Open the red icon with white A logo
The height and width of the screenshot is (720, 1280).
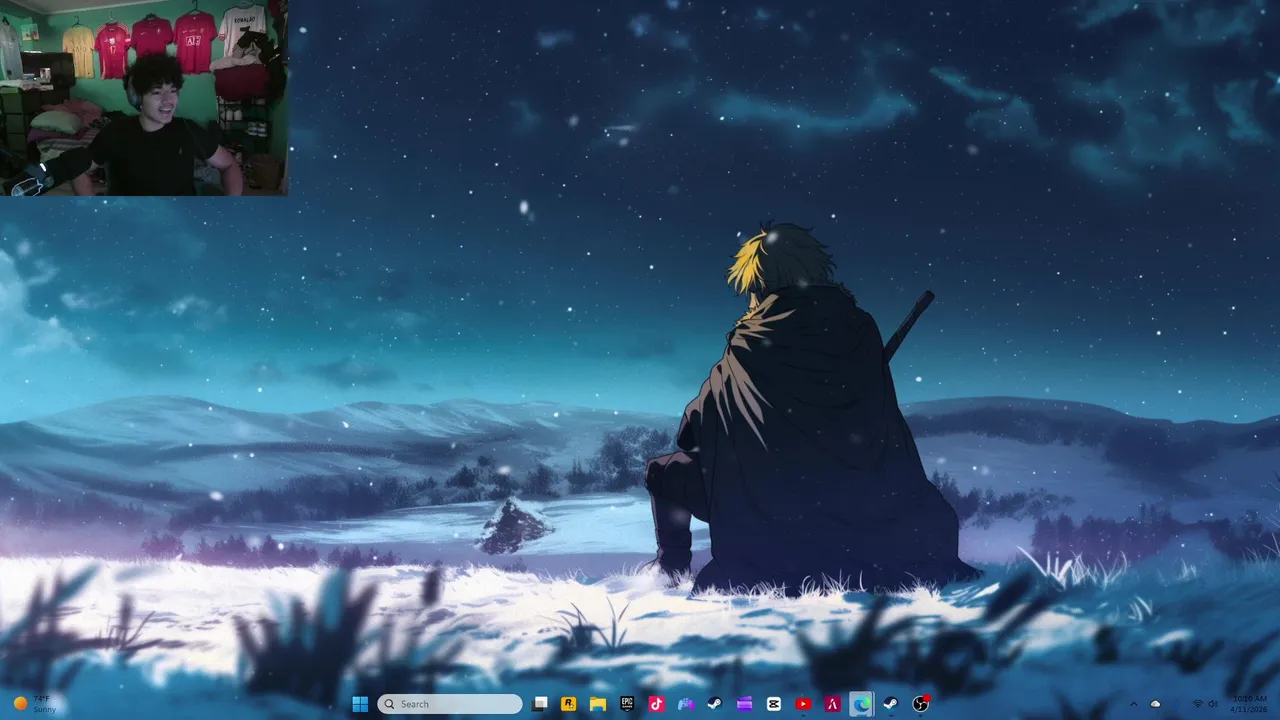[x=832, y=704]
